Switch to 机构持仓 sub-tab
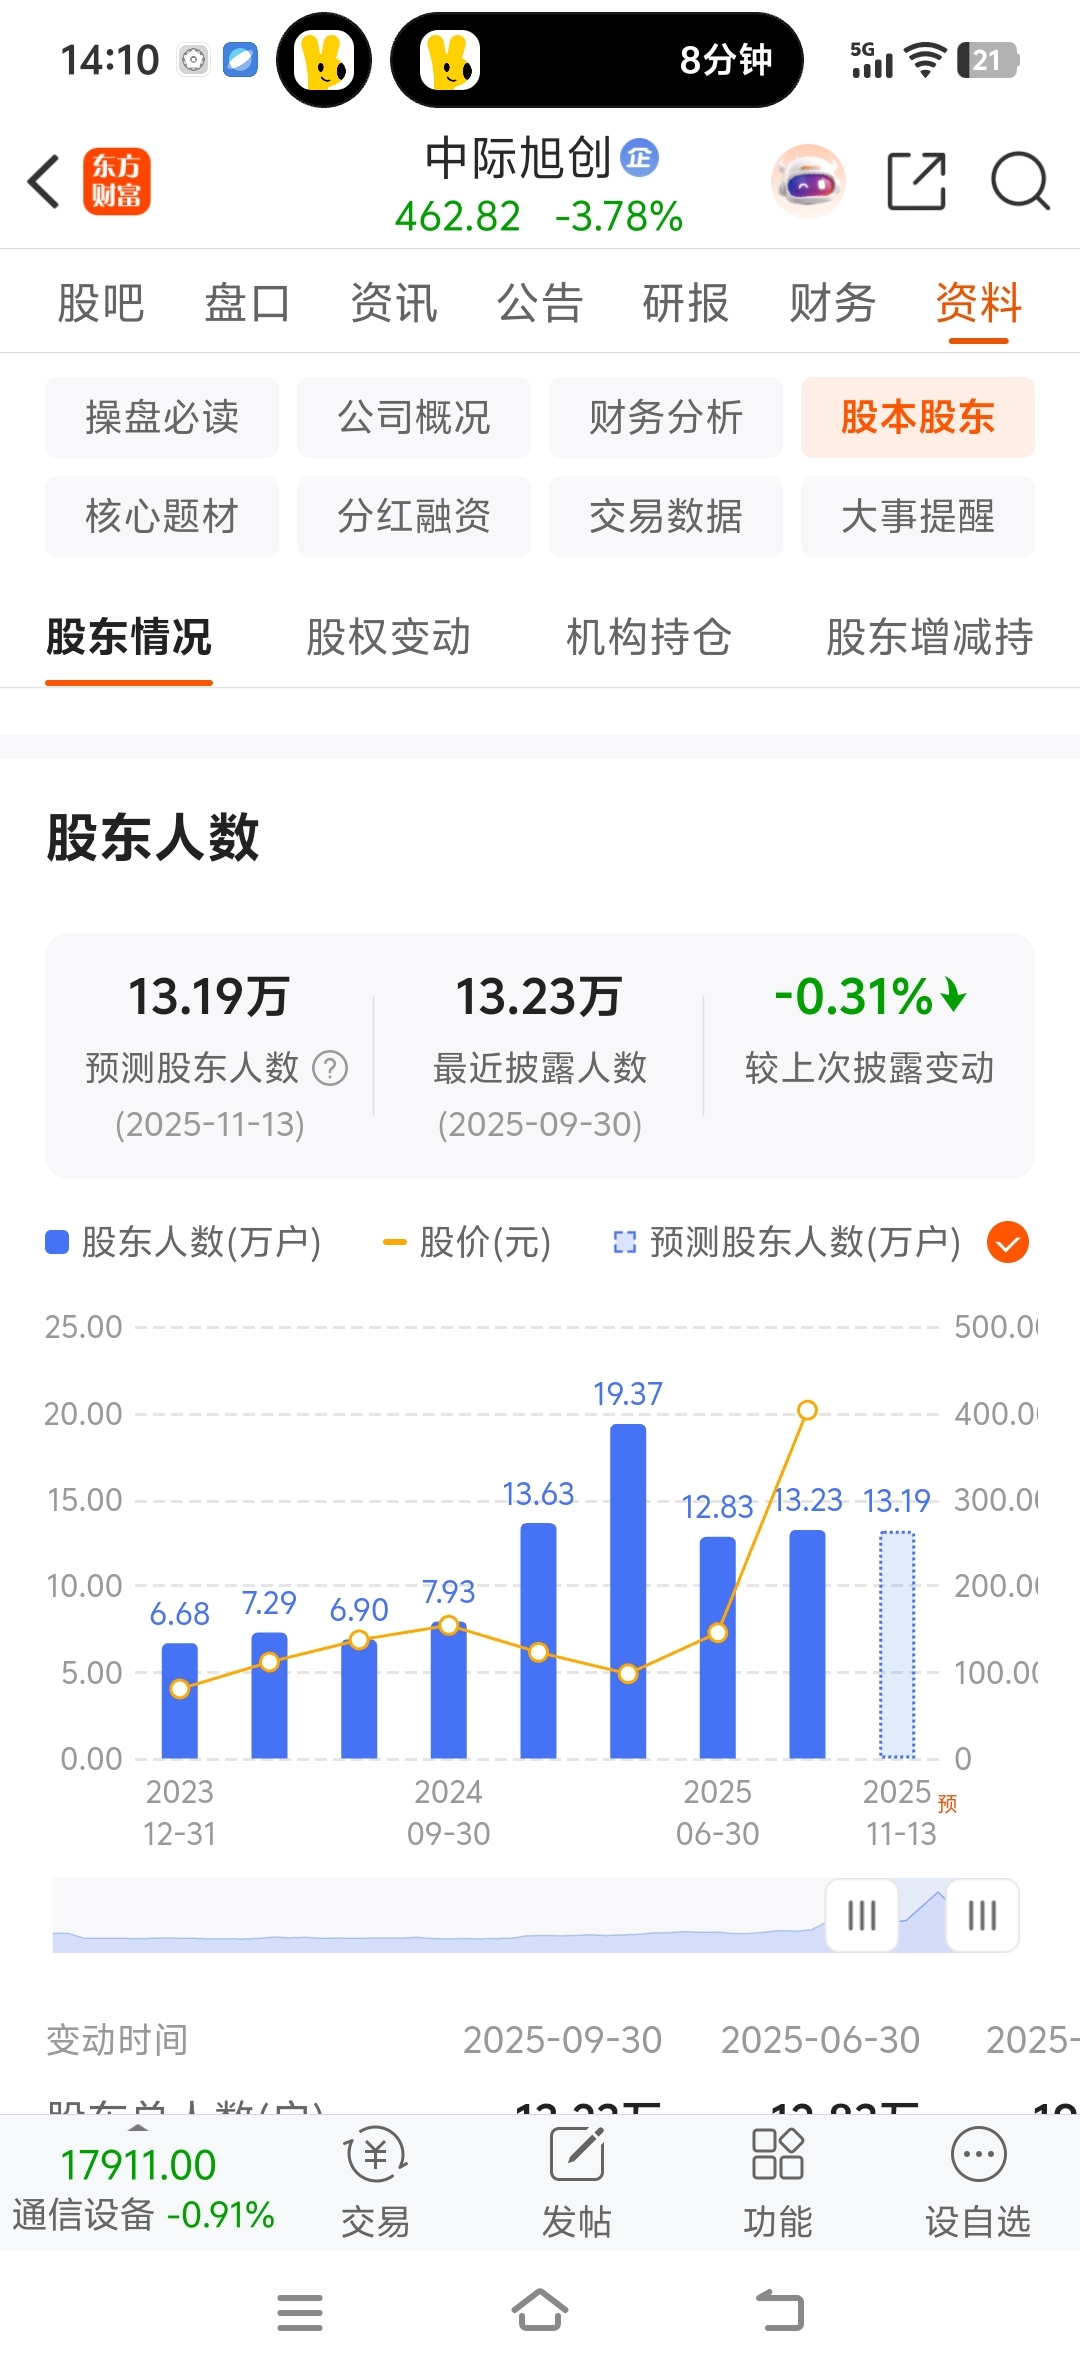This screenshot has width=1080, height=2376. [x=649, y=637]
